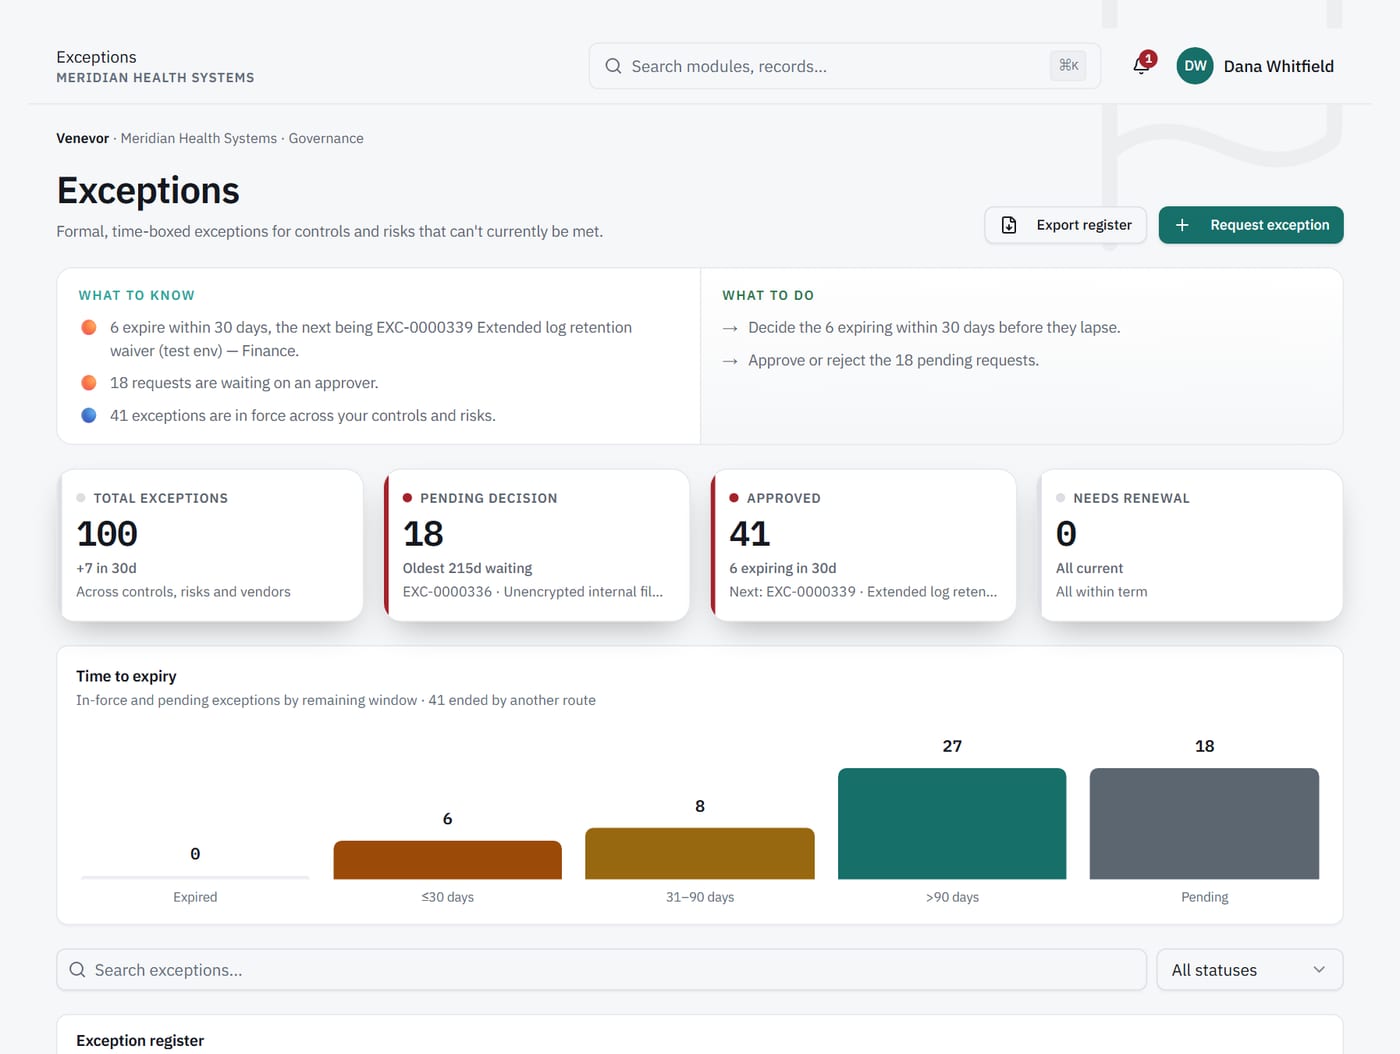Click '41 ended by another route' subtitle
1400x1054 pixels.
(x=512, y=700)
